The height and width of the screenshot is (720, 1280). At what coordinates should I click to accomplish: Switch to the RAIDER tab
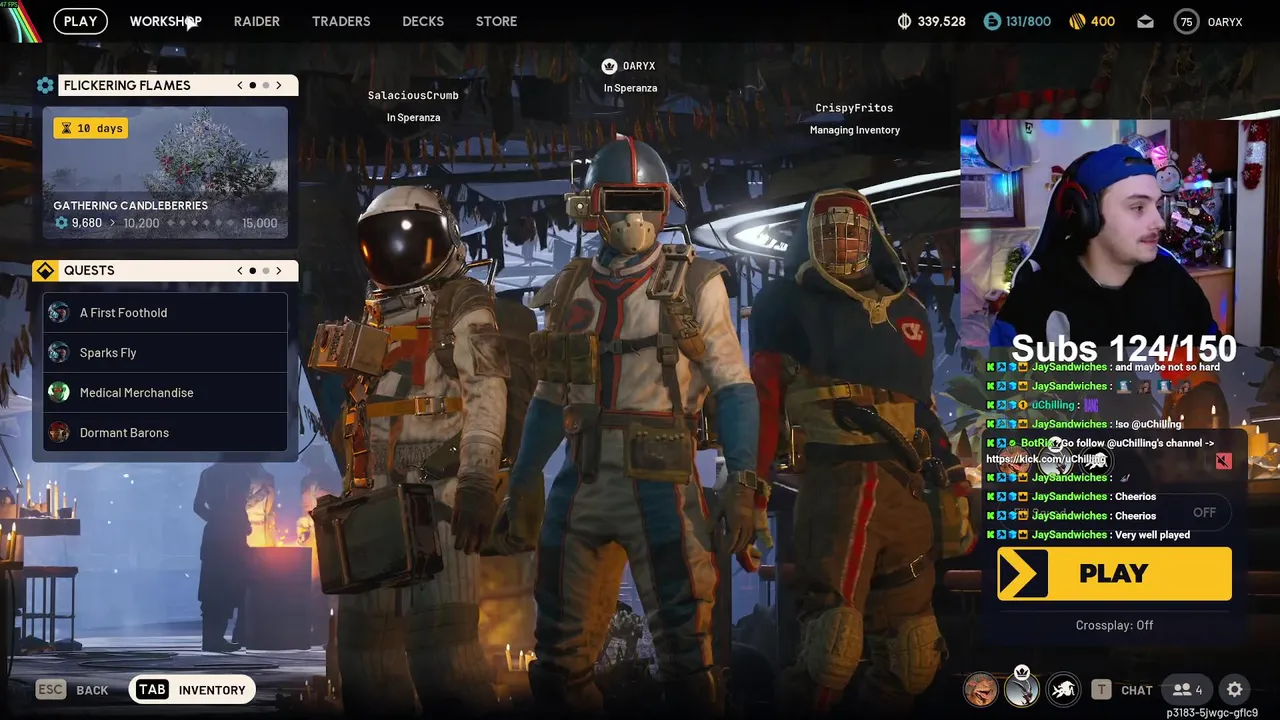[257, 21]
